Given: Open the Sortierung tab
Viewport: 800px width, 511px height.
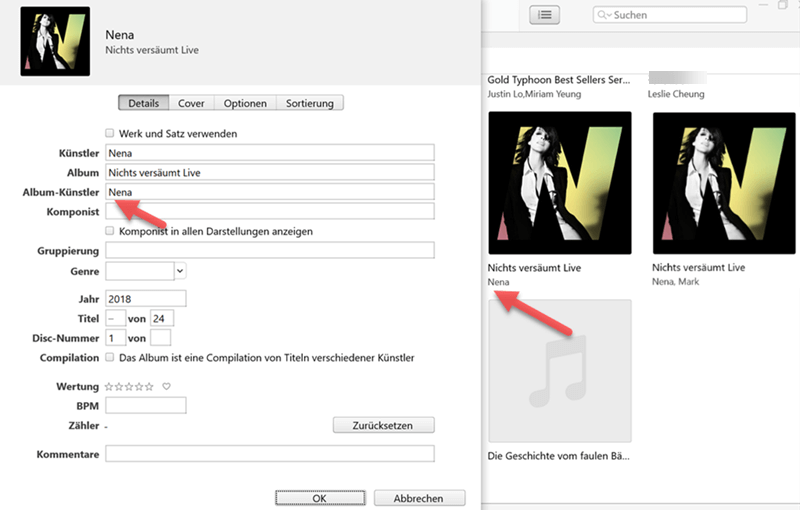Looking at the screenshot, I should coord(310,103).
